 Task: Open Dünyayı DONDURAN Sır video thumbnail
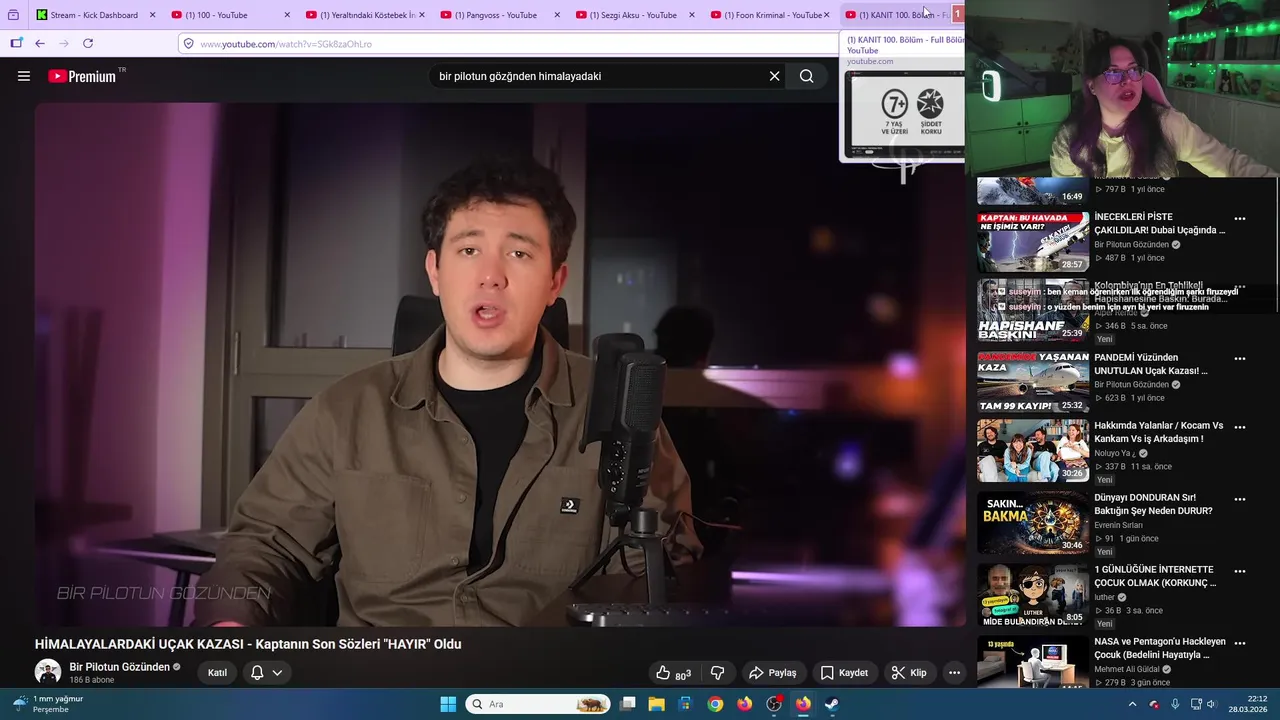pos(1033,522)
